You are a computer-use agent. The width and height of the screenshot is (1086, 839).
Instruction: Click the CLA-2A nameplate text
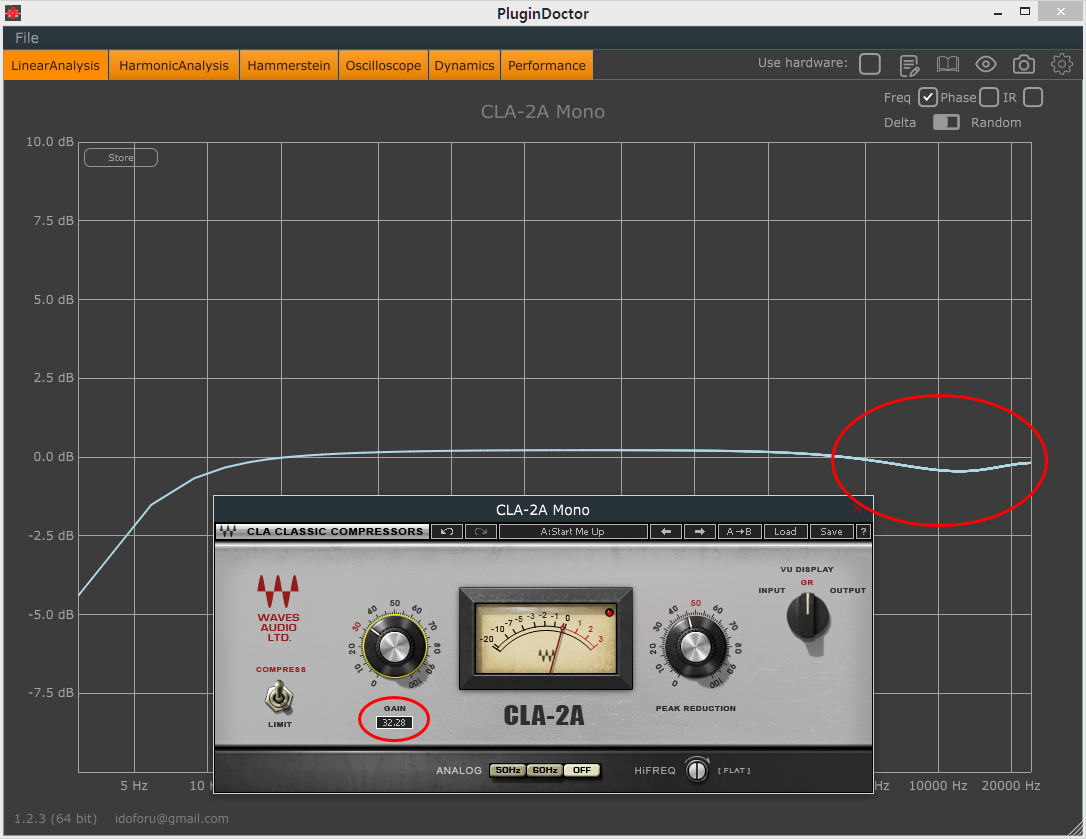[x=544, y=715]
